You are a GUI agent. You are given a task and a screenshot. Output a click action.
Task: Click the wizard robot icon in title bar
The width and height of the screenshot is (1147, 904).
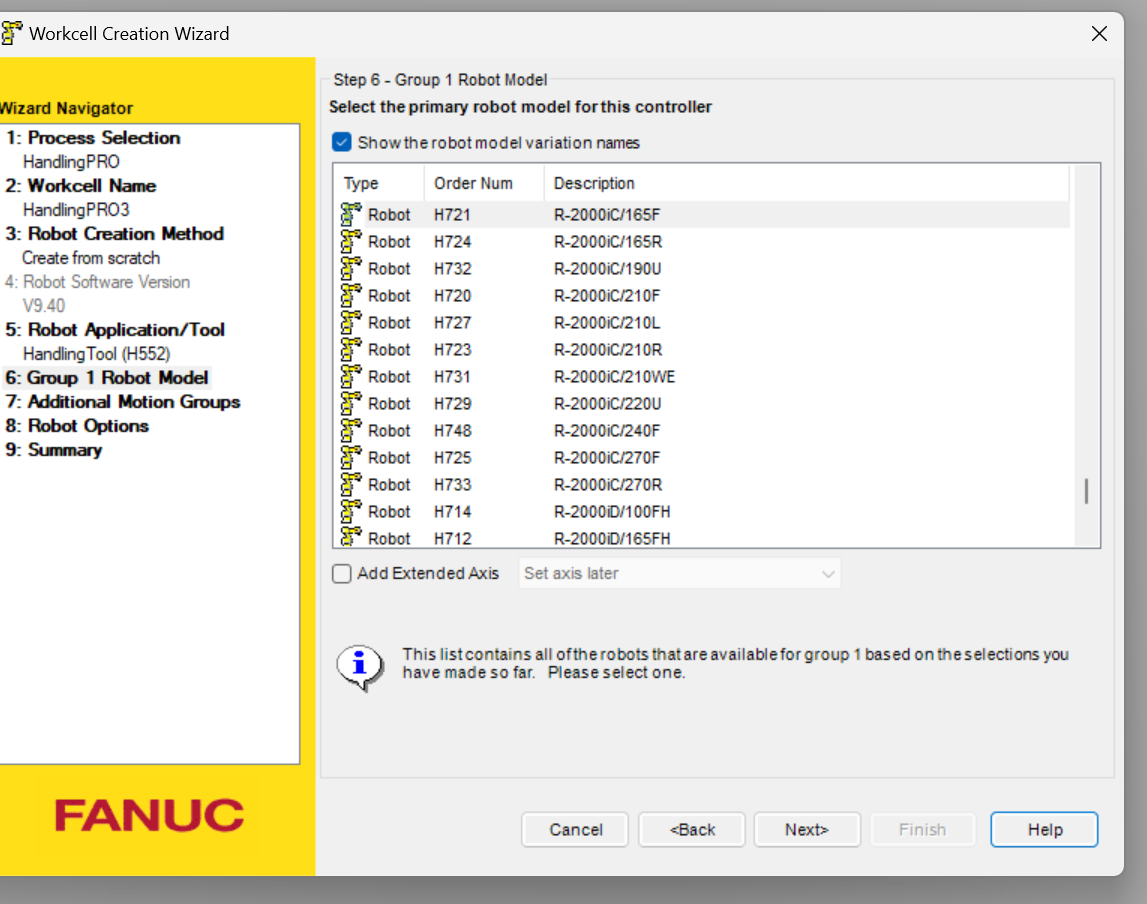[12, 33]
